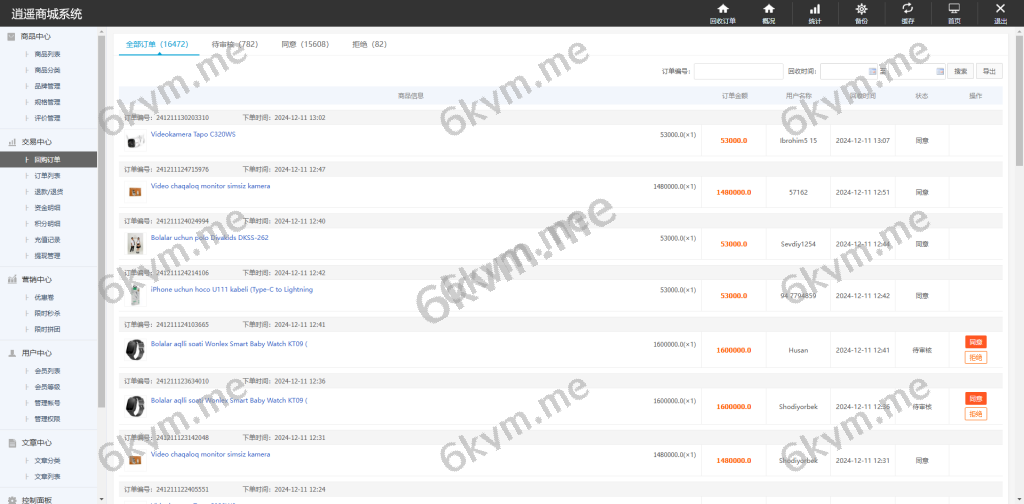Select 订单列表 in the sidebar
This screenshot has height=504, width=1024.
point(48,175)
